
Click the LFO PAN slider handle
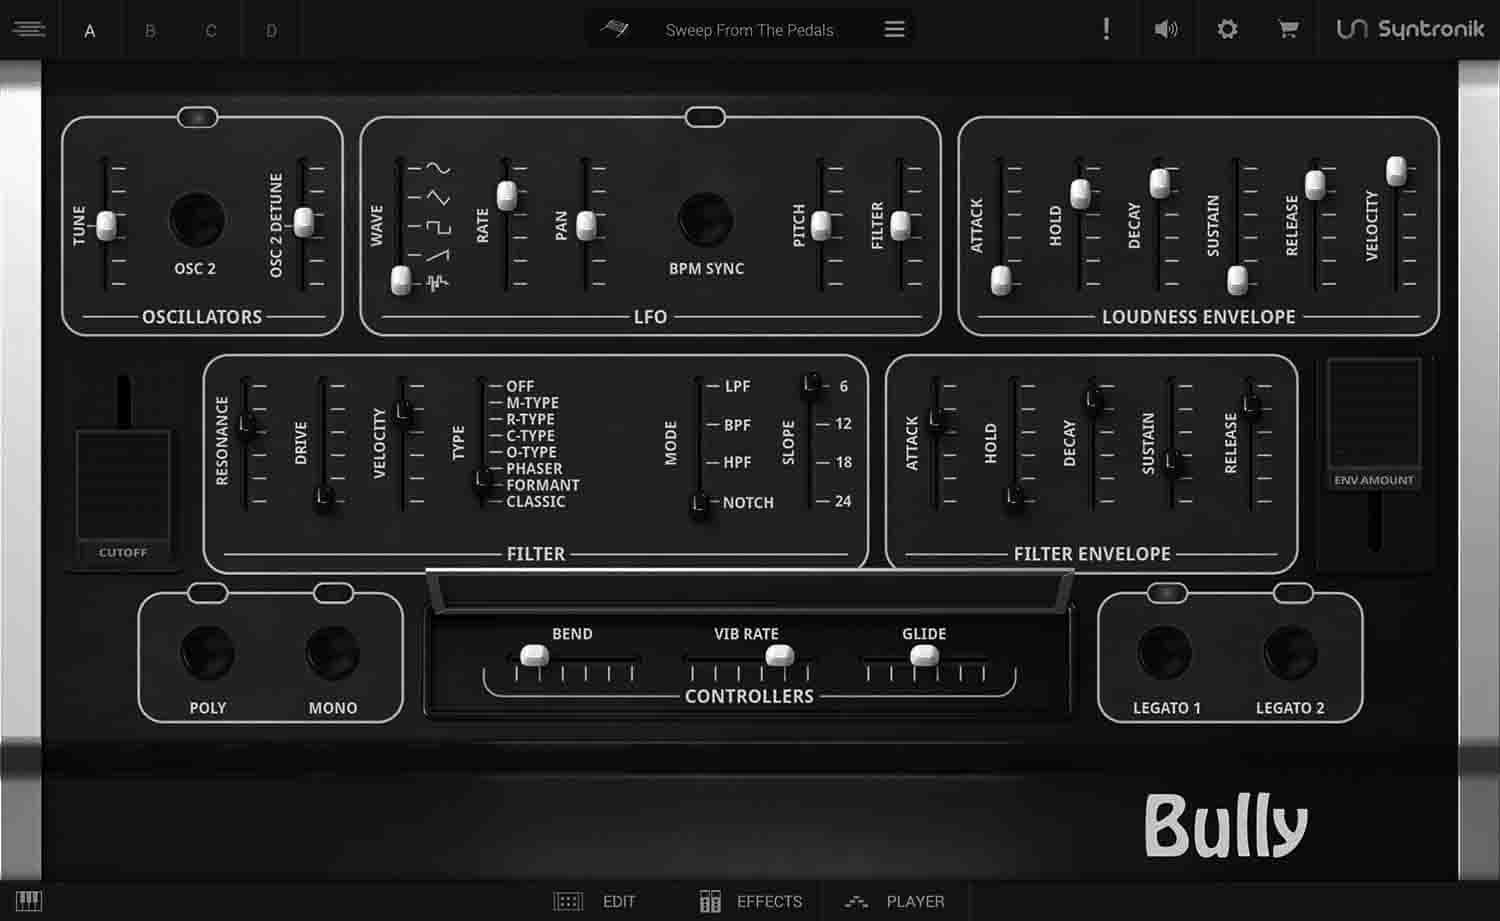[x=586, y=225]
